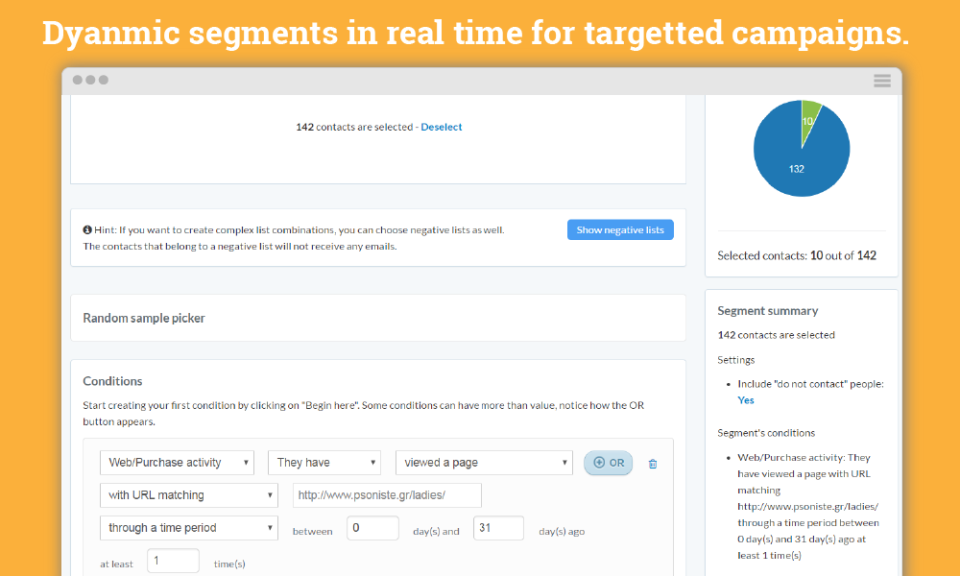
Task: Click the 'Yes' link under Settings
Action: tap(745, 400)
